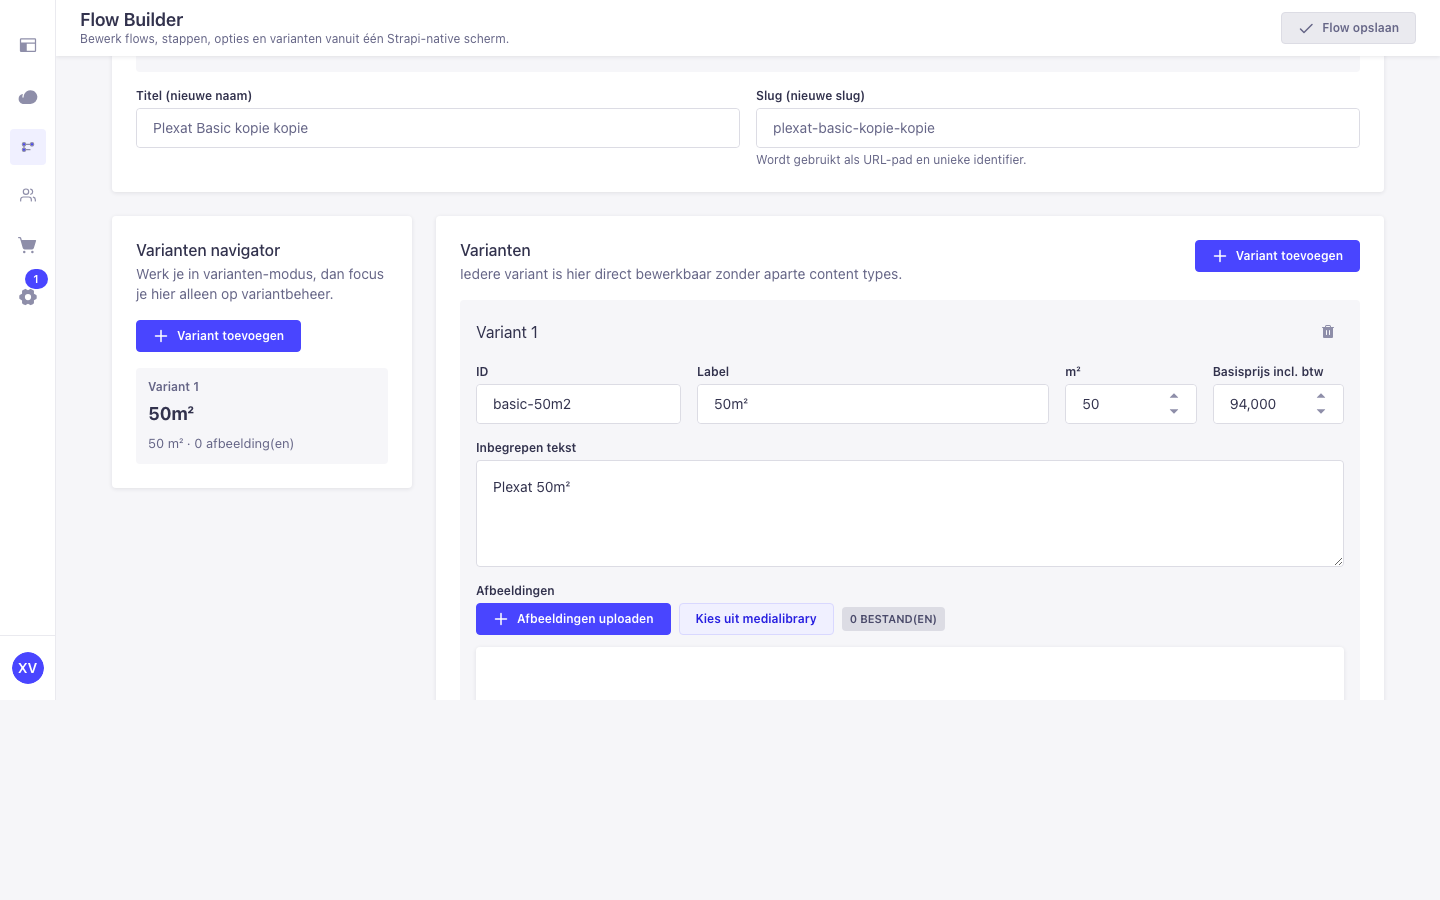Focus the Titel (nieuwe naam) field
Viewport: 1440px width, 900px height.
pyautogui.click(x=438, y=128)
